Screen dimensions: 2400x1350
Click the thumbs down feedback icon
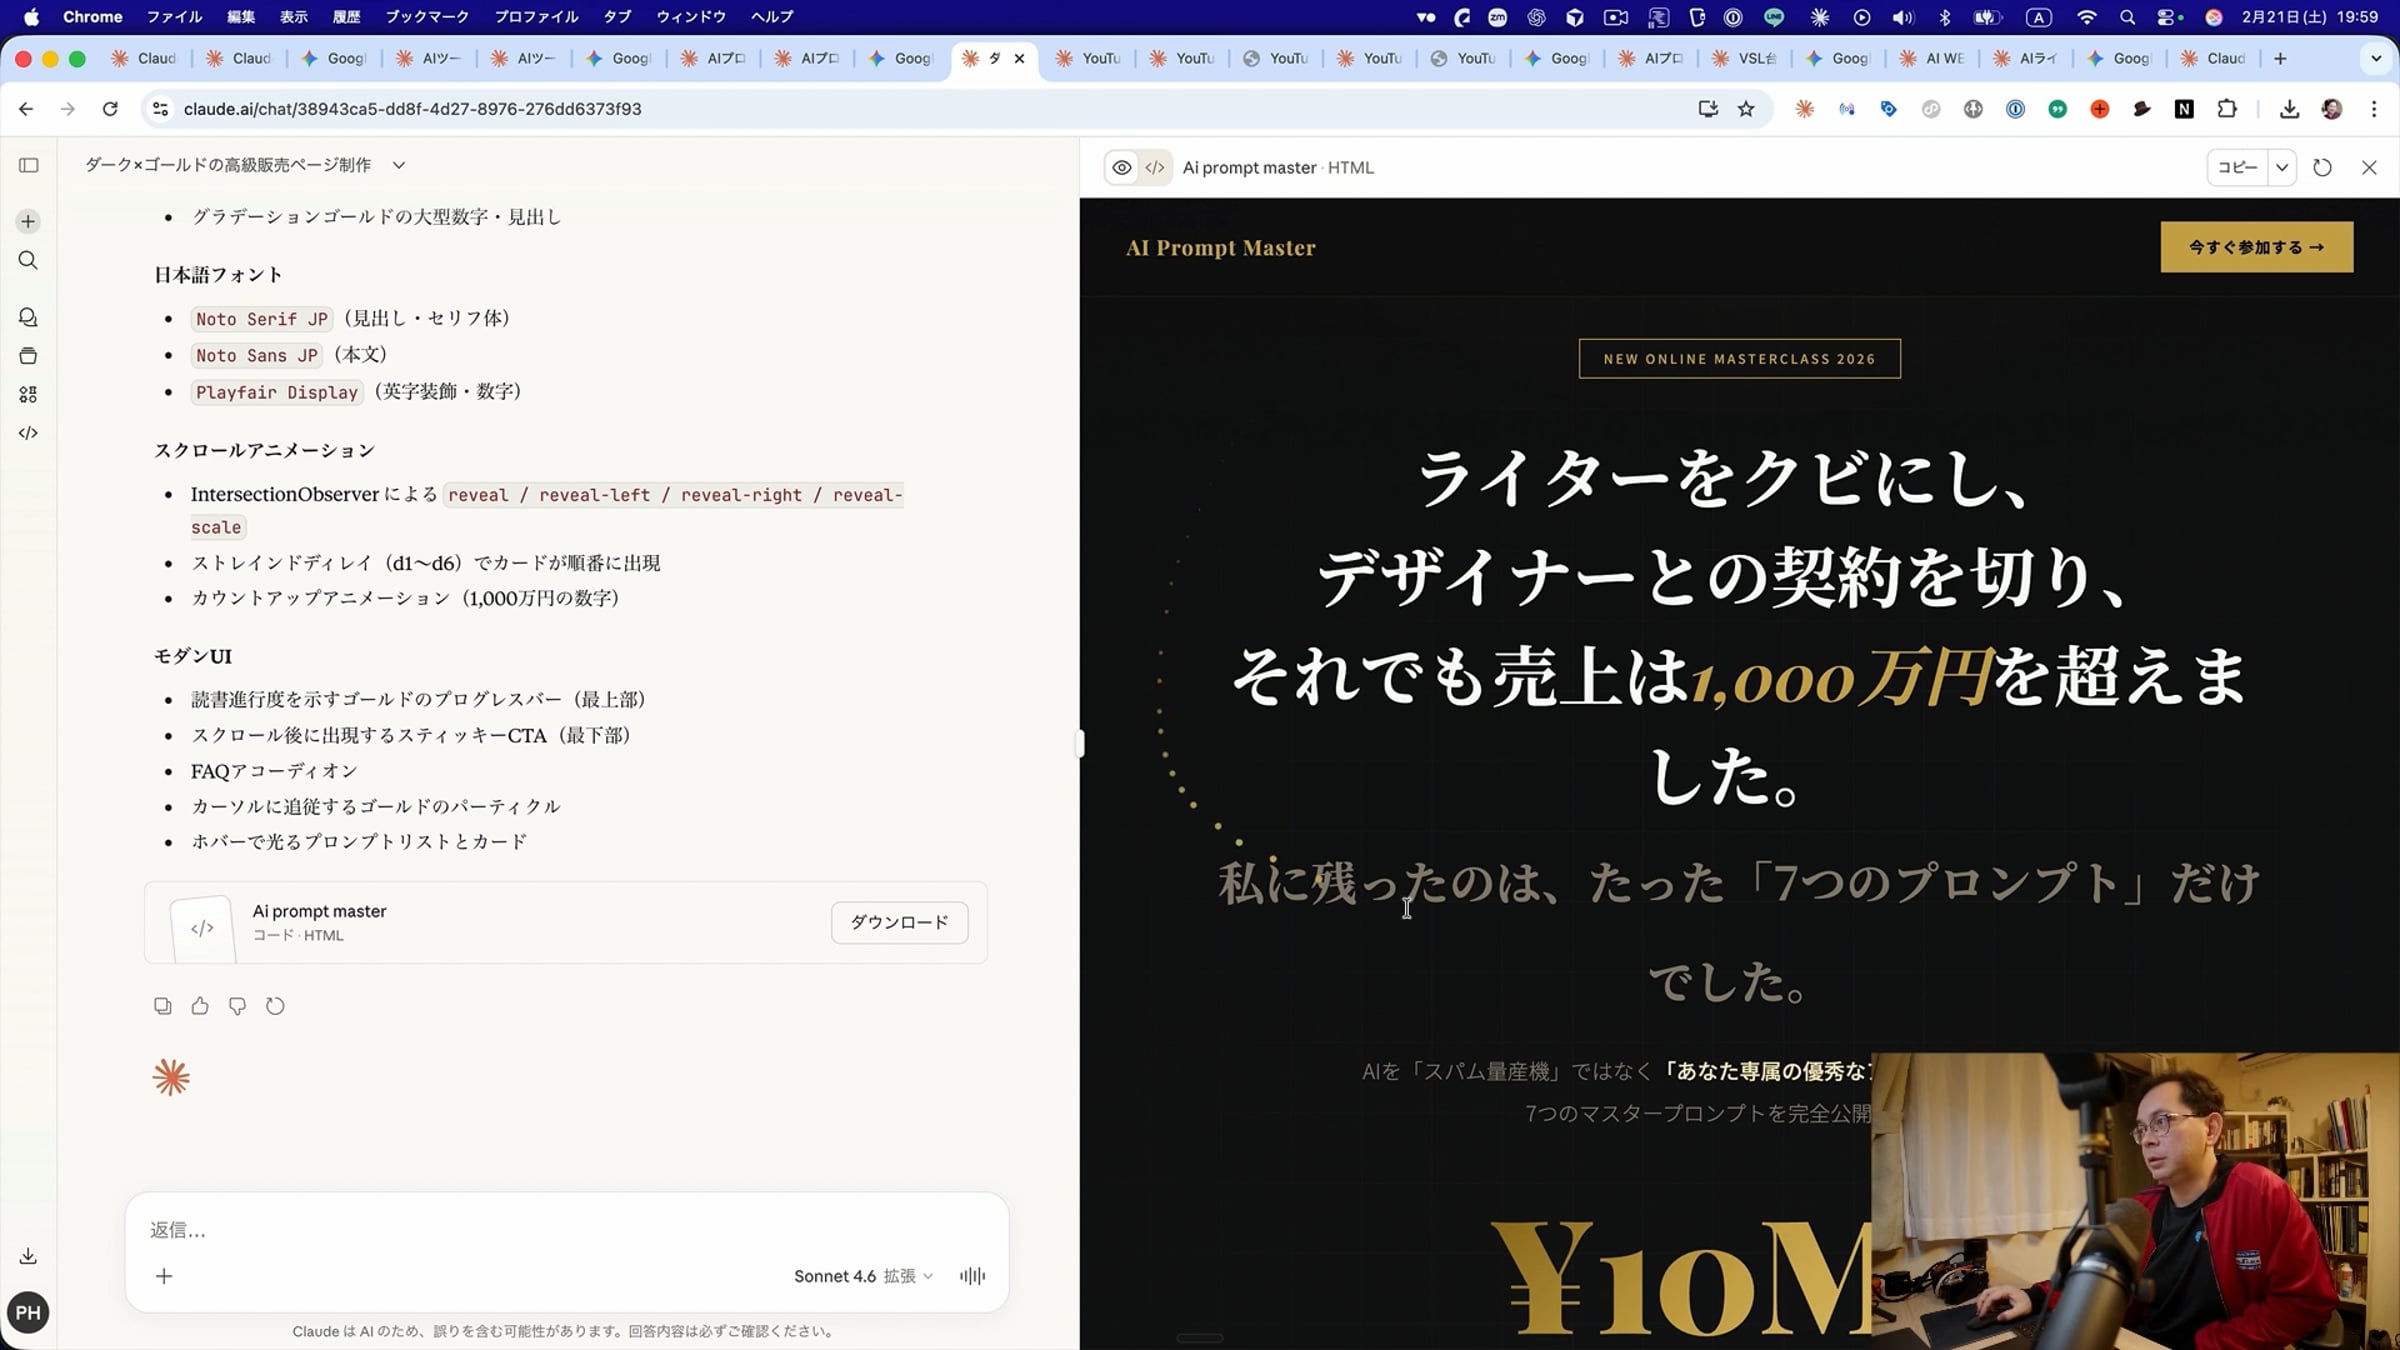237,1006
